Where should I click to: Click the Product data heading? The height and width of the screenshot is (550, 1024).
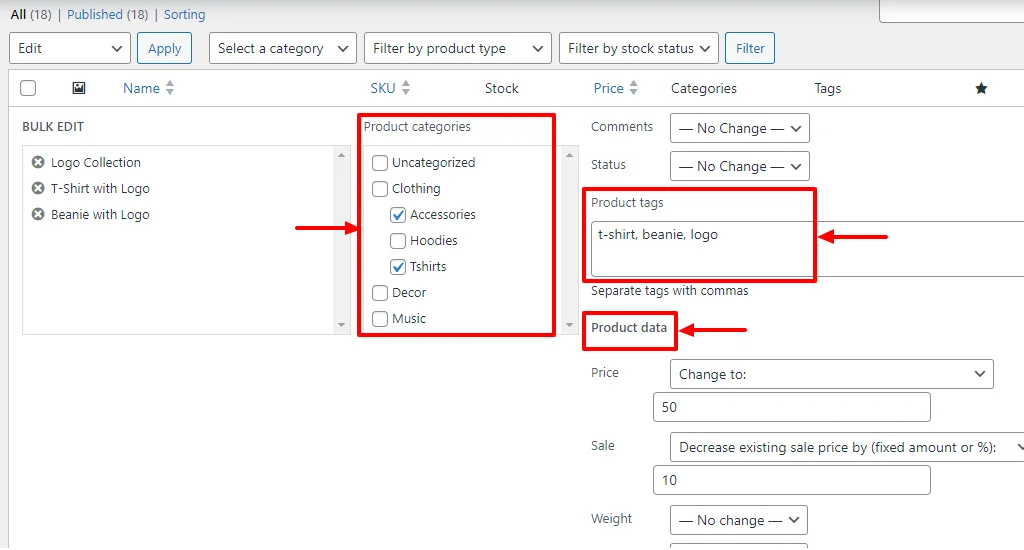point(629,327)
